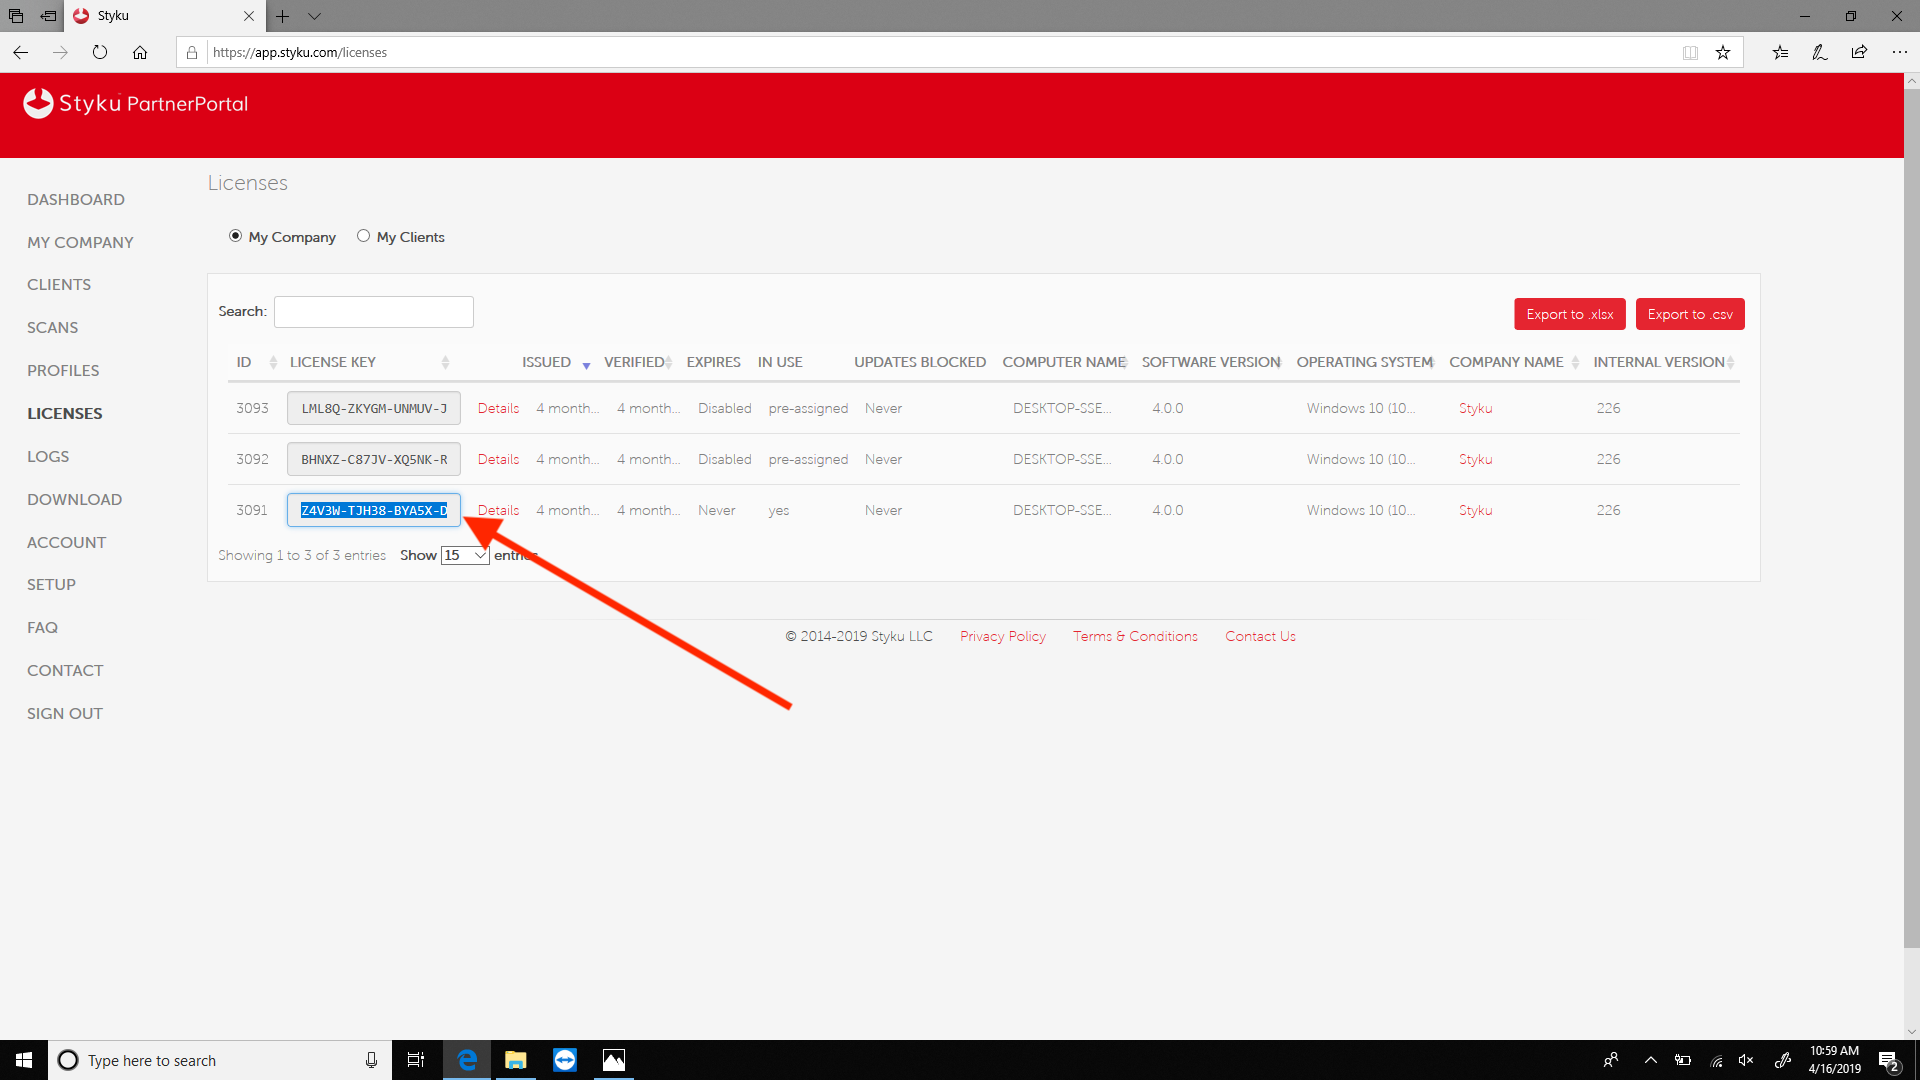This screenshot has height=1080, width=1920.
Task: Open TeamViewer from taskbar
Action: tap(565, 1060)
